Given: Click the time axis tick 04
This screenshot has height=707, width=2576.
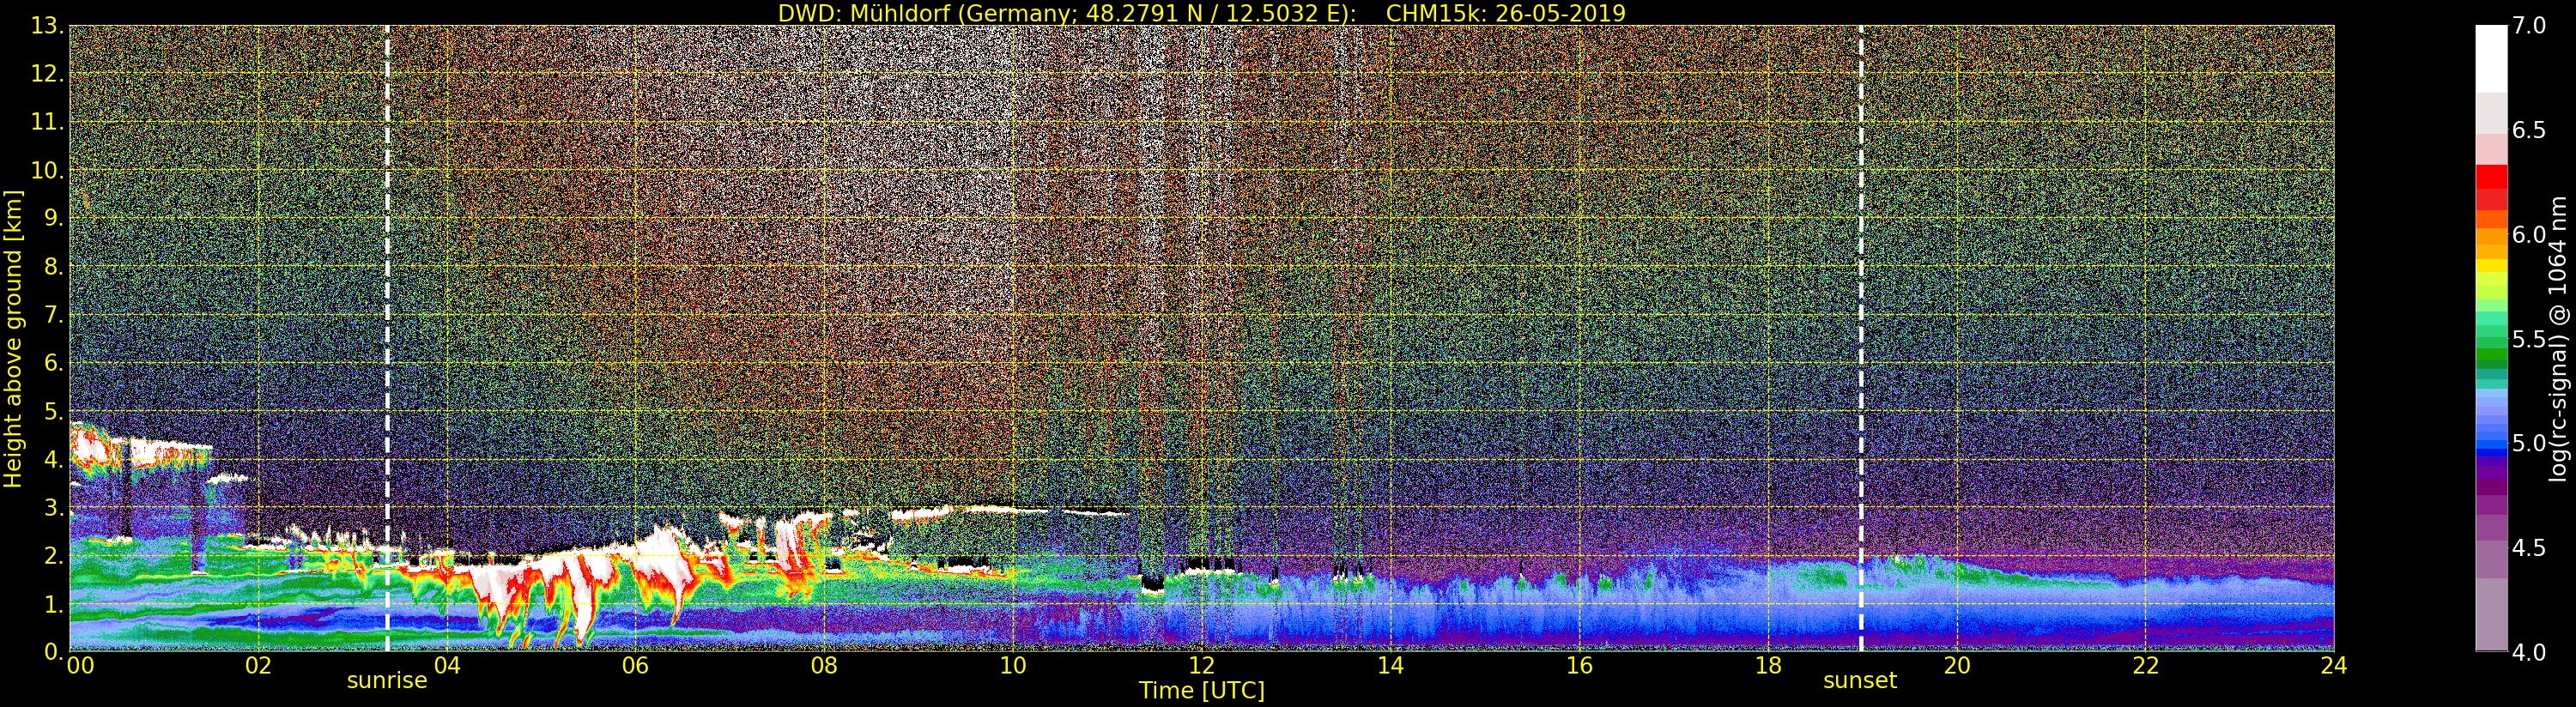Looking at the screenshot, I should [x=447, y=666].
